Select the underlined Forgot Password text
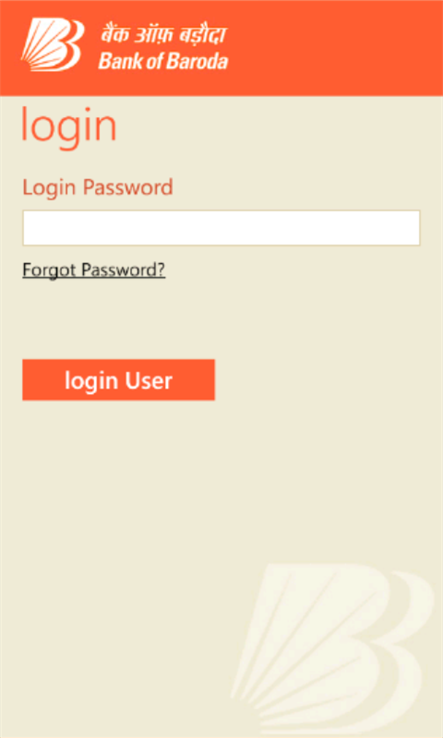The image size is (443, 738). click(x=94, y=270)
